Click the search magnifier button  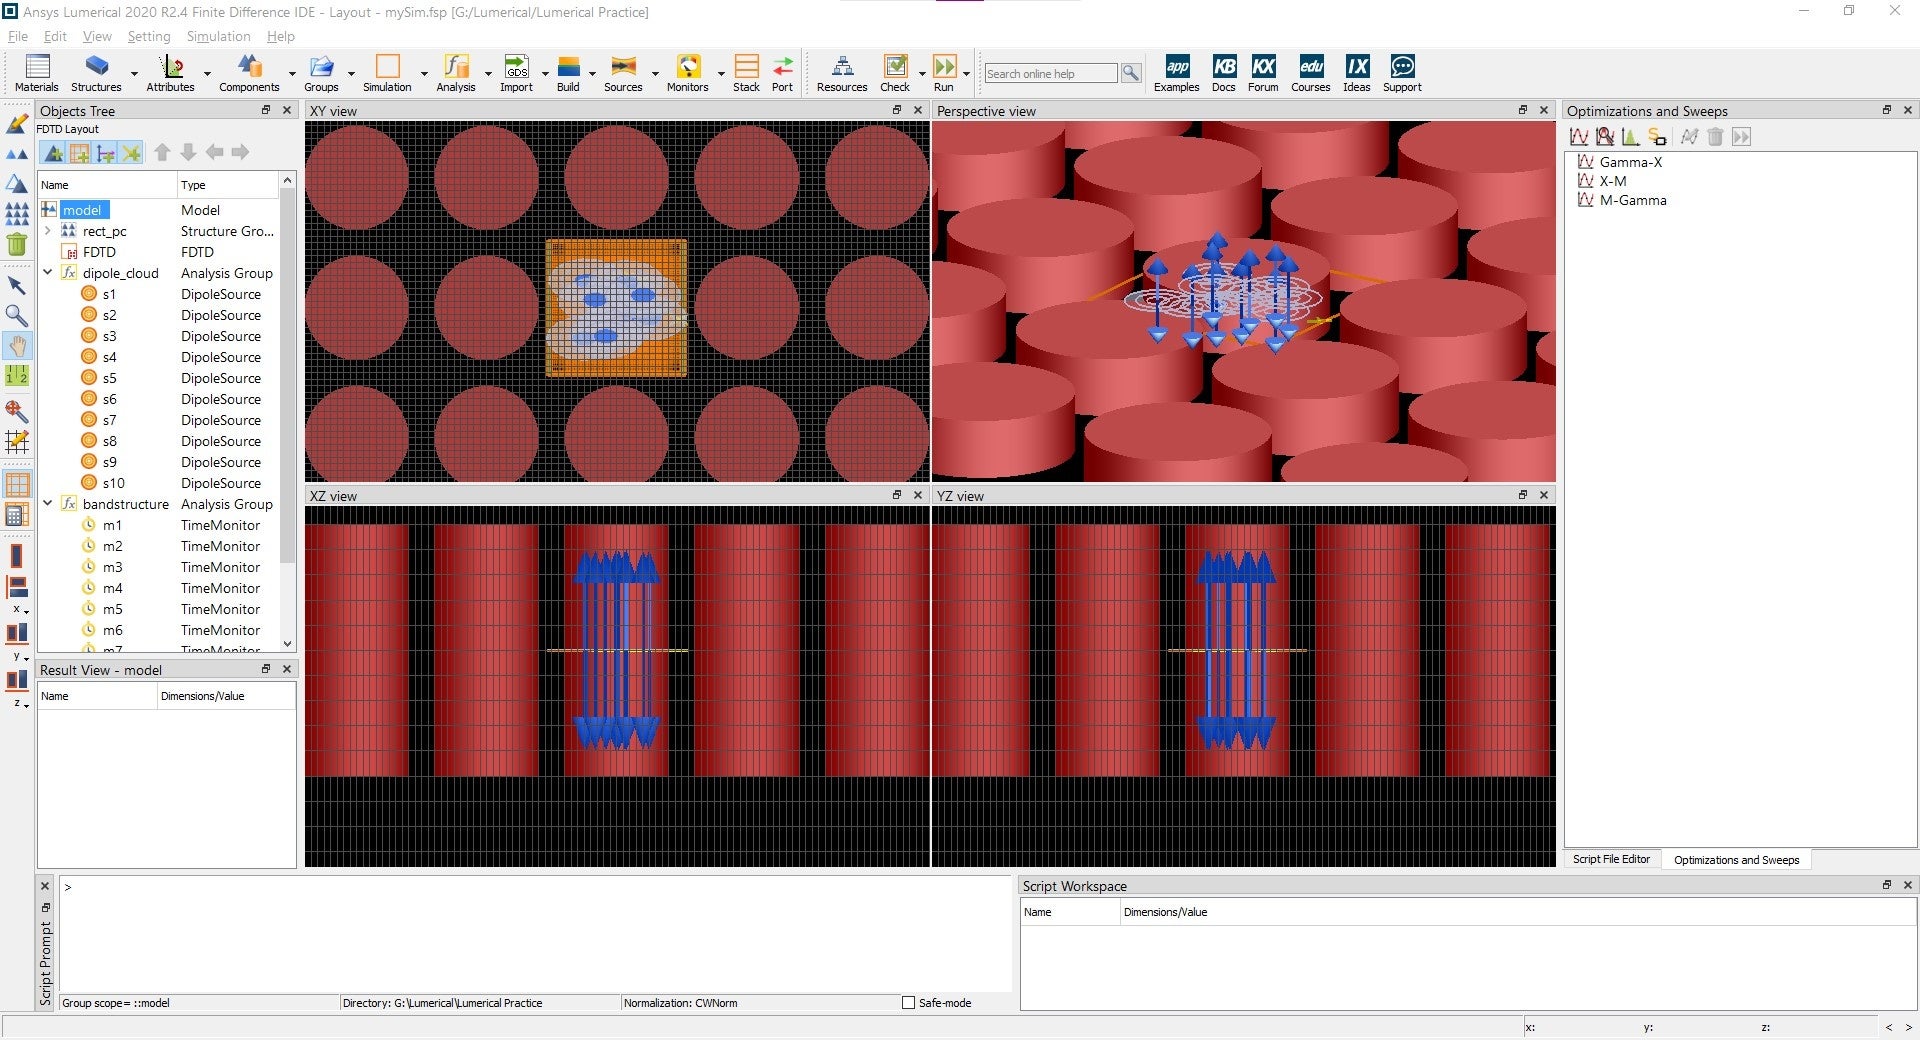(1131, 73)
